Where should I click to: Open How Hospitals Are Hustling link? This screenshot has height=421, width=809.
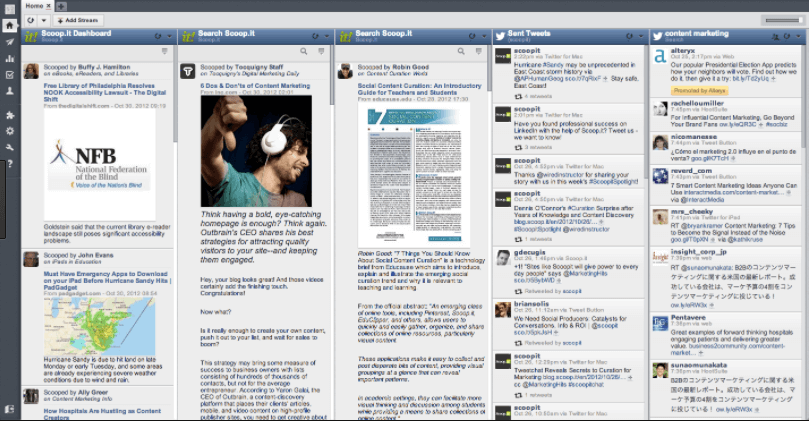102,414
